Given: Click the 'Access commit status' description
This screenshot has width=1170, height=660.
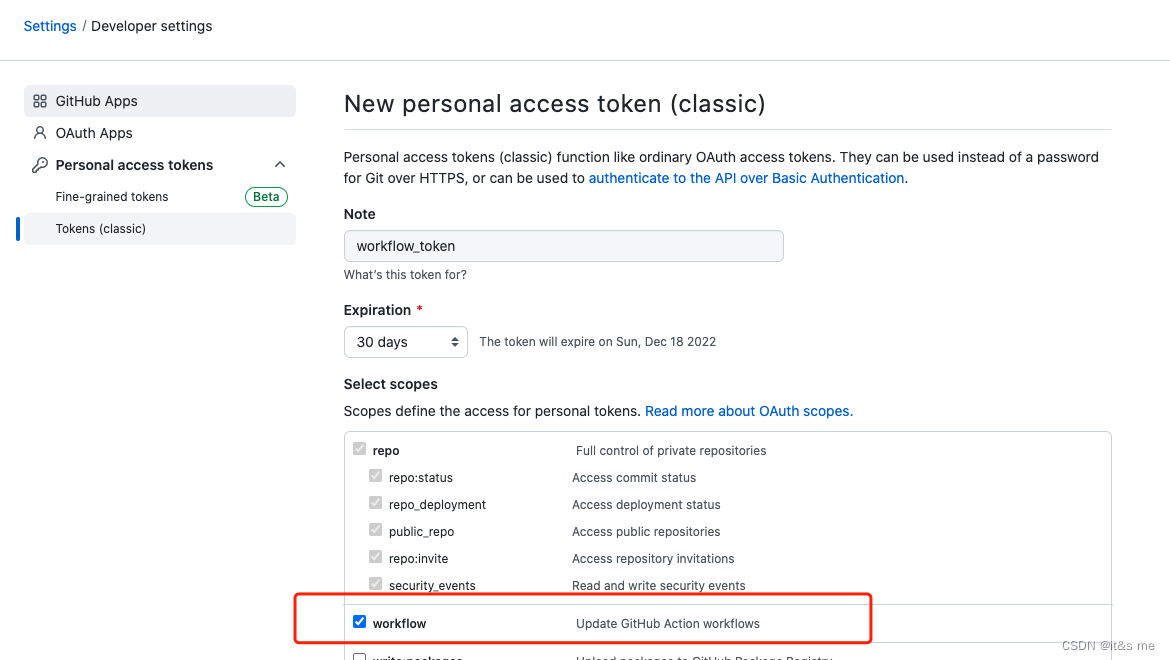Looking at the screenshot, I should click(634, 478).
